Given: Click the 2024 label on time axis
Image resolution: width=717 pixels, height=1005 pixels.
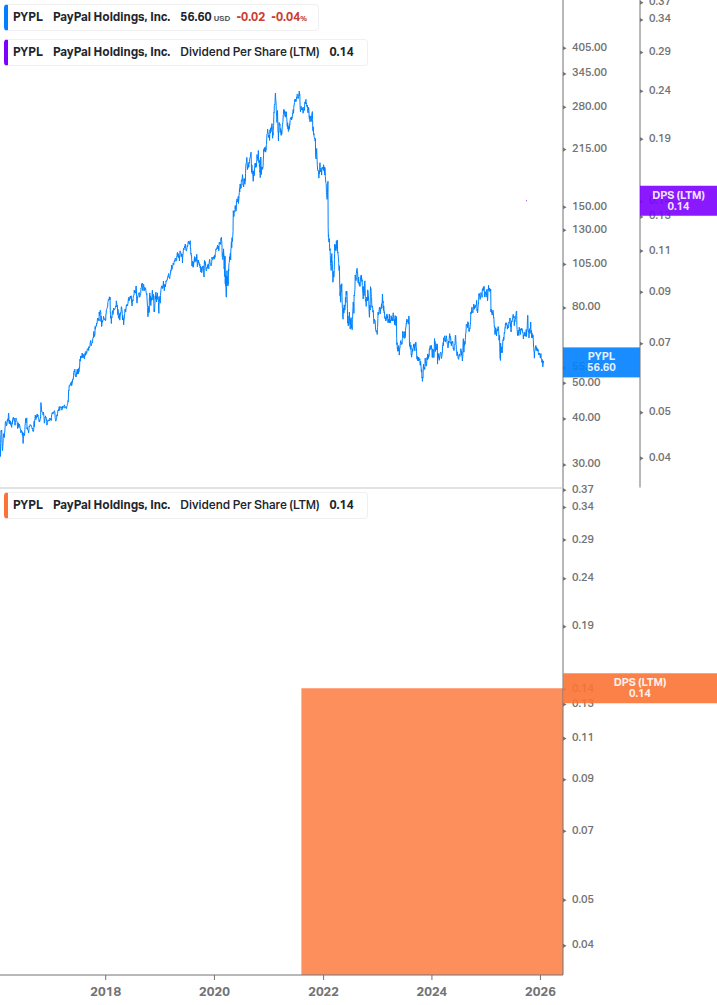Looking at the screenshot, I should tap(431, 992).
